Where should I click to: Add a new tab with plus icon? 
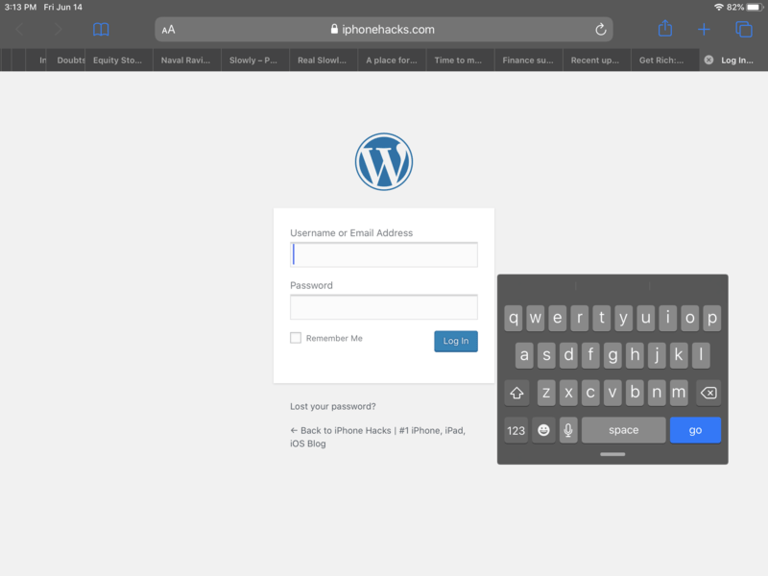704,29
